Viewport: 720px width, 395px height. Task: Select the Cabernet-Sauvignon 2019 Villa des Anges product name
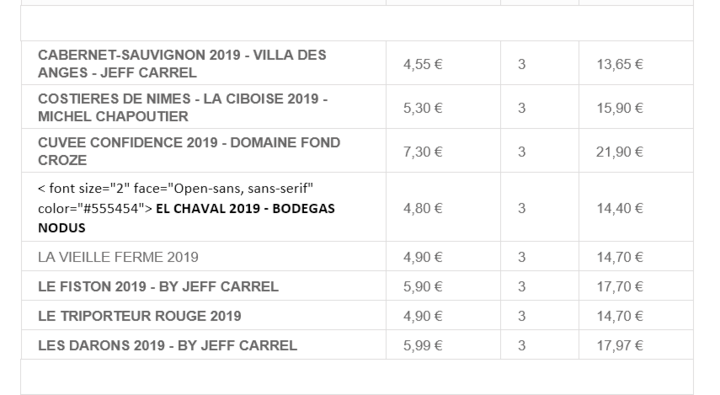pos(182,64)
